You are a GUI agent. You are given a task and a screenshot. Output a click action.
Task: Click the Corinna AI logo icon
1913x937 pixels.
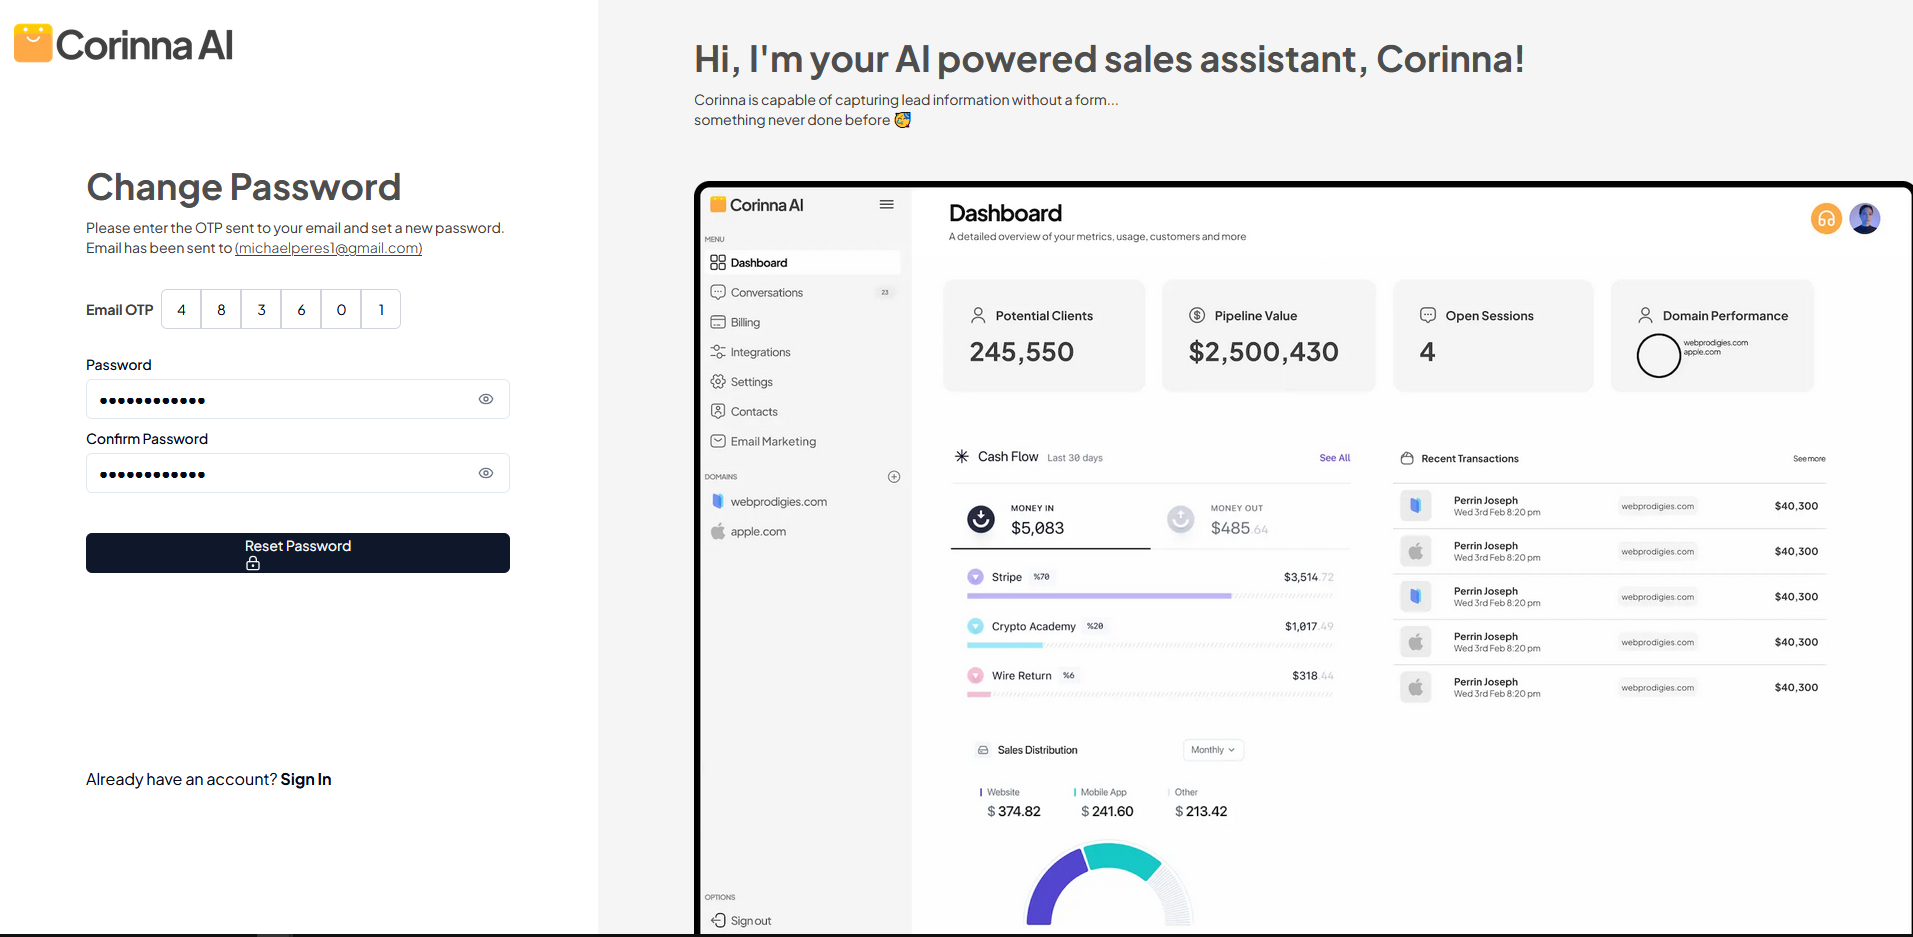coord(33,42)
